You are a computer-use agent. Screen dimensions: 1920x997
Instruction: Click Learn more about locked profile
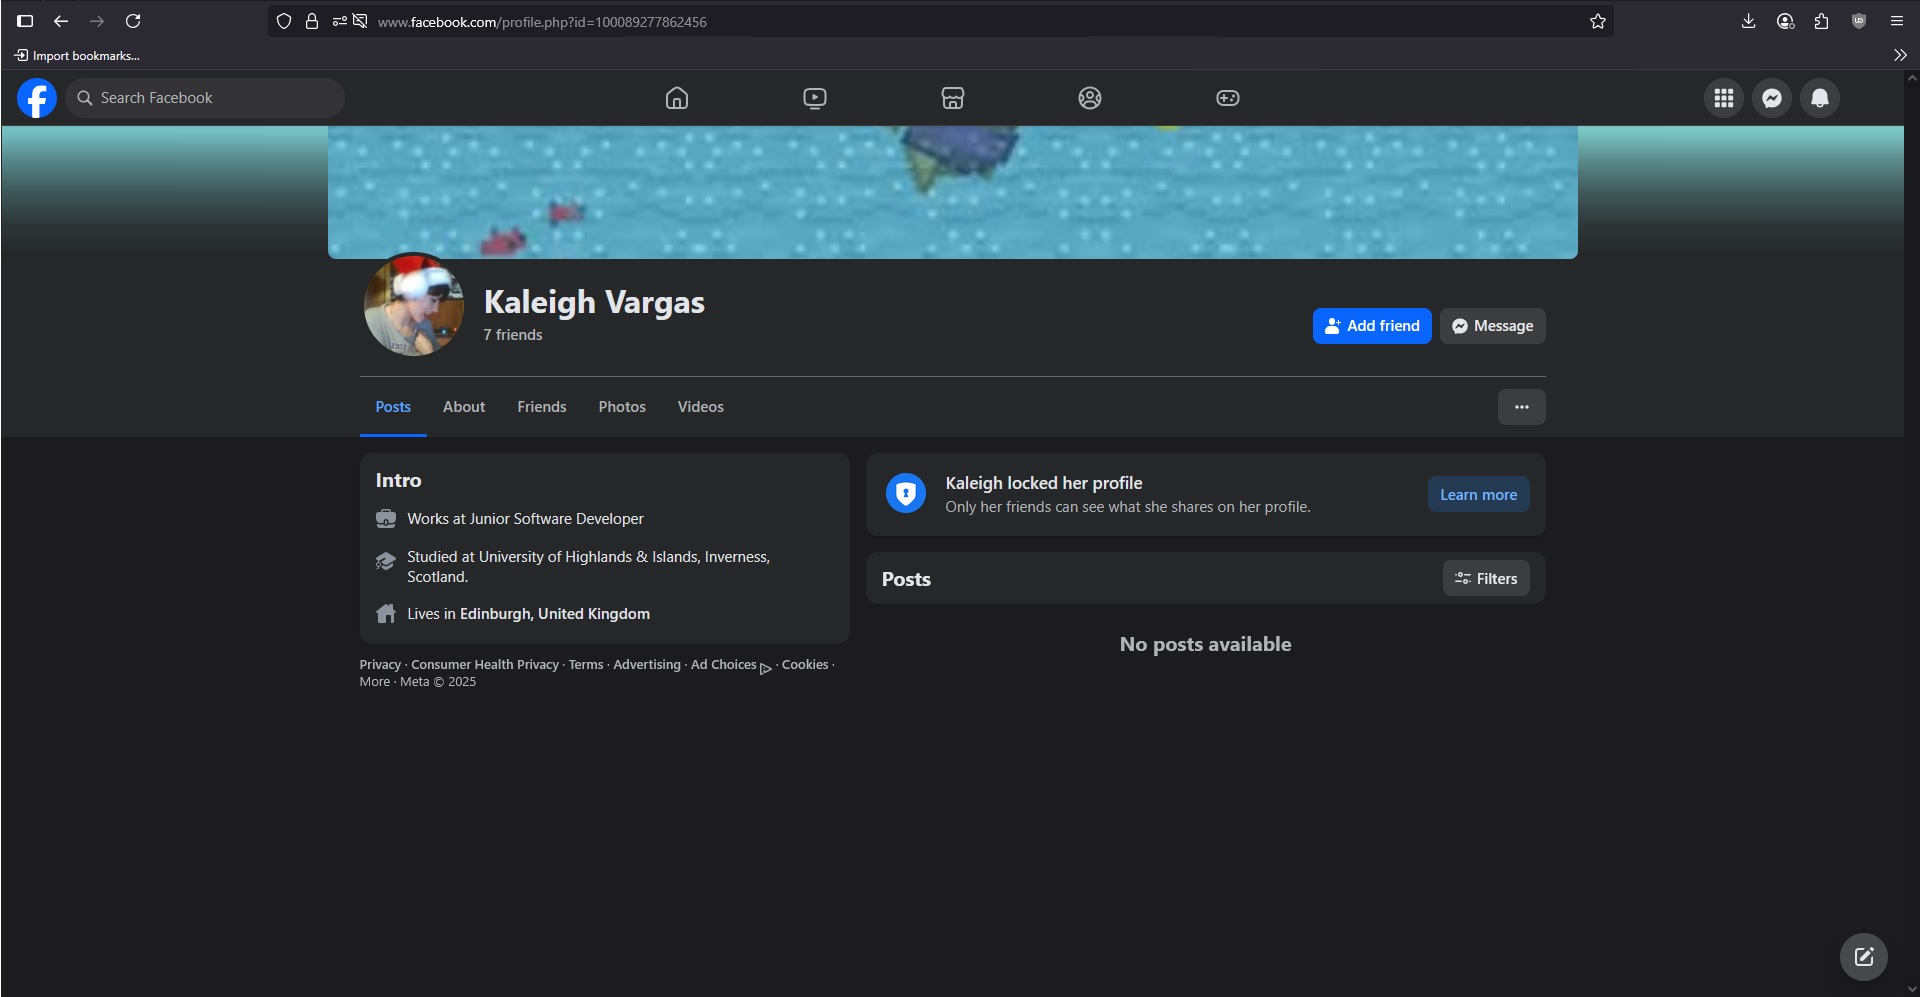click(1479, 495)
